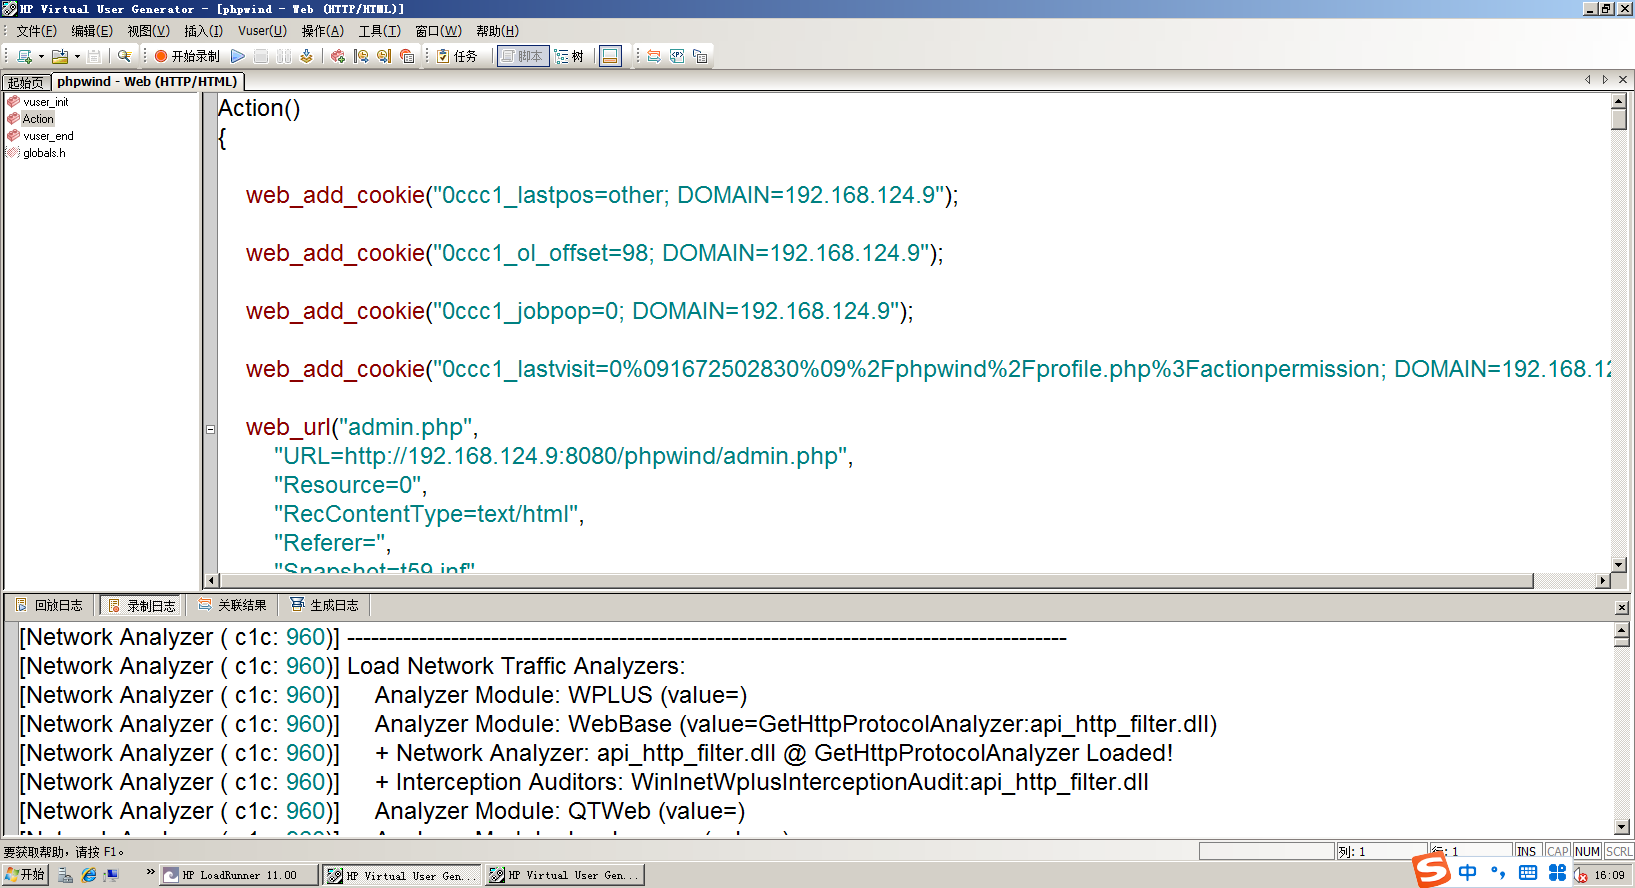Toggle the output window pane button
1635x888 pixels.
coord(610,56)
